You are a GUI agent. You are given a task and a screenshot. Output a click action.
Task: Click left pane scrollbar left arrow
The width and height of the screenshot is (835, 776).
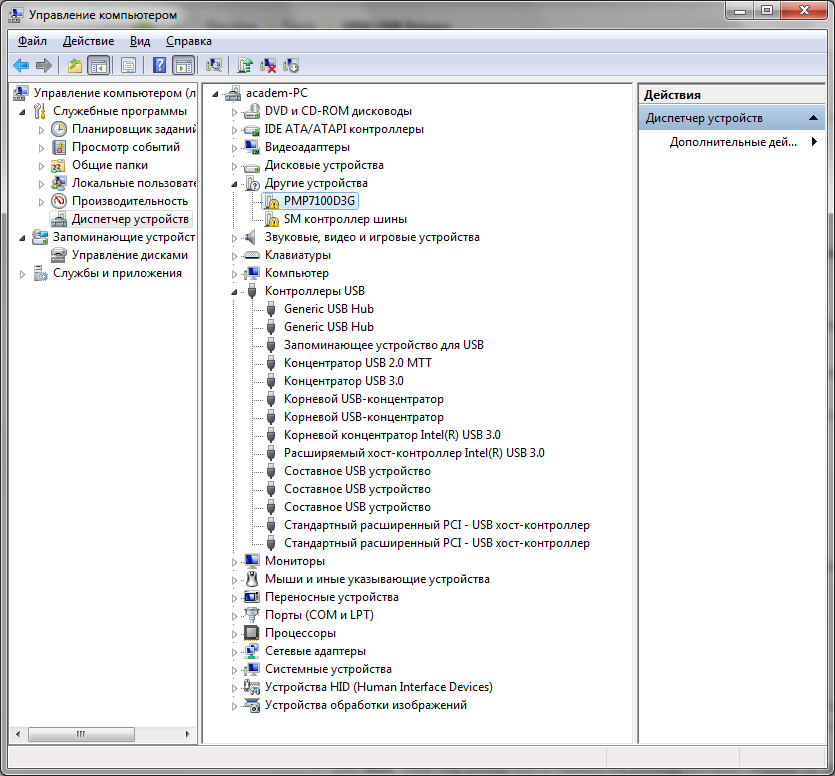[x=18, y=734]
